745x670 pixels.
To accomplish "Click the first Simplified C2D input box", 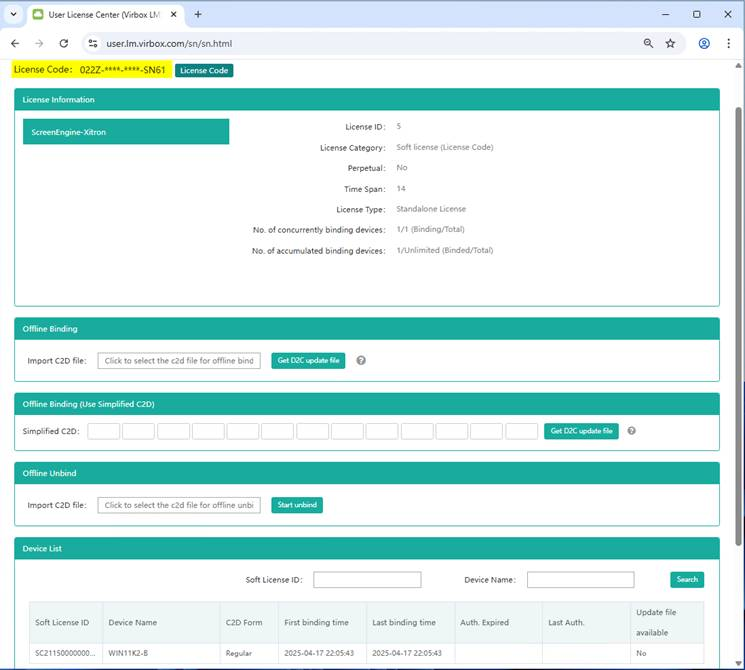I will click(x=104, y=431).
